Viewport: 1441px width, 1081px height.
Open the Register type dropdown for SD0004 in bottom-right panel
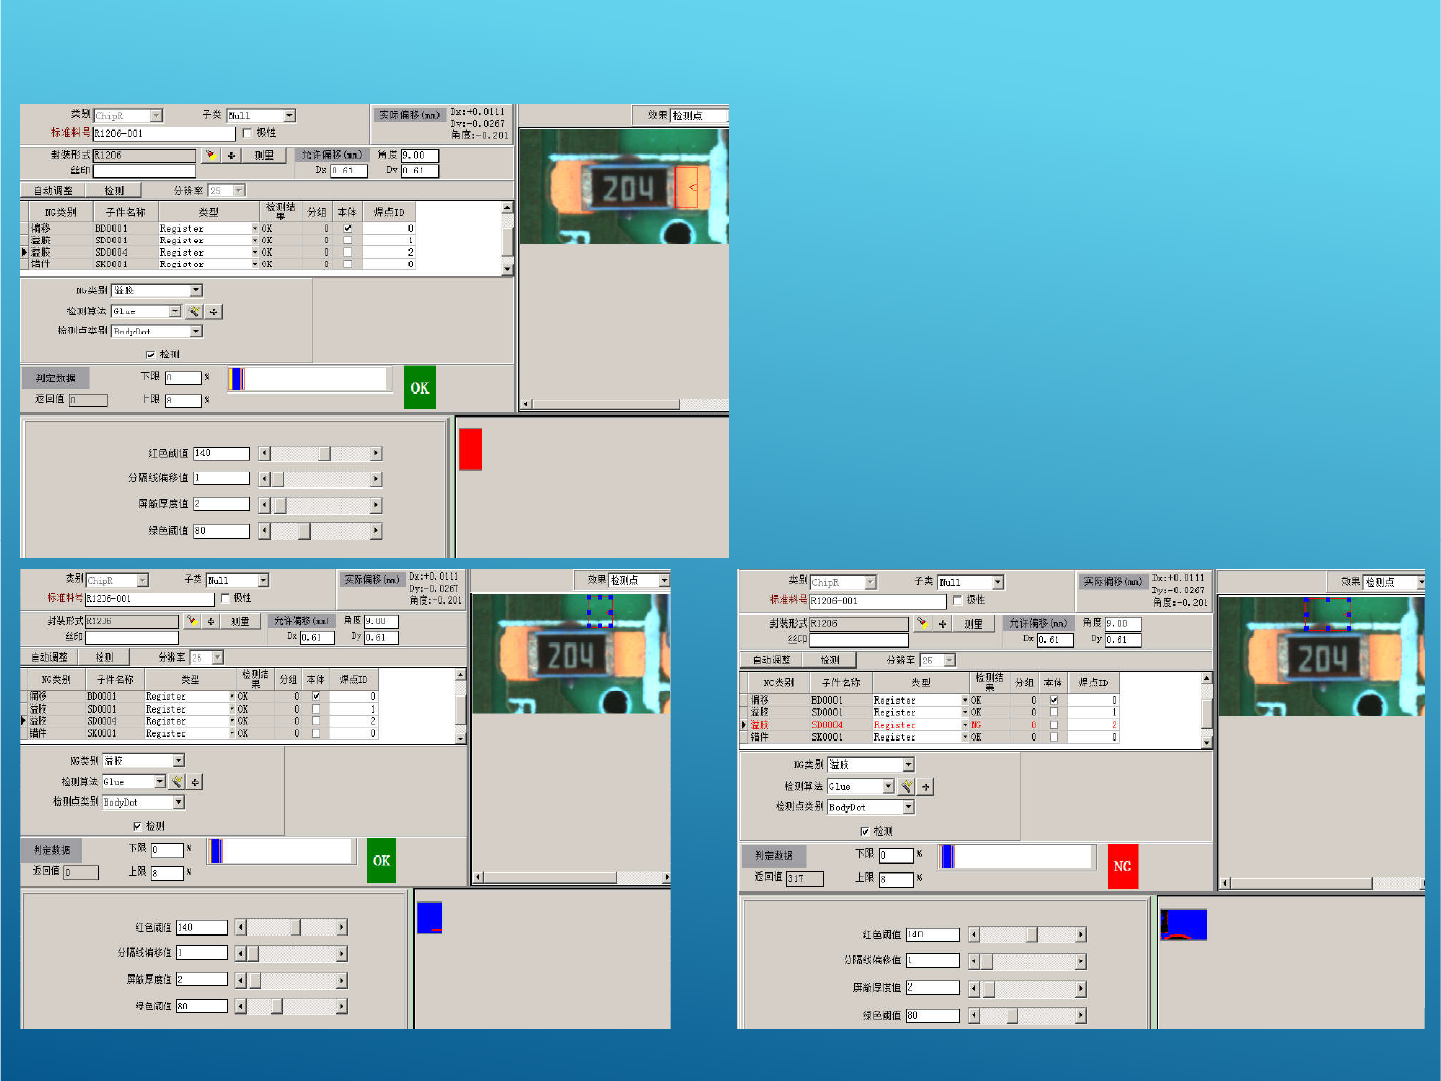pos(965,725)
